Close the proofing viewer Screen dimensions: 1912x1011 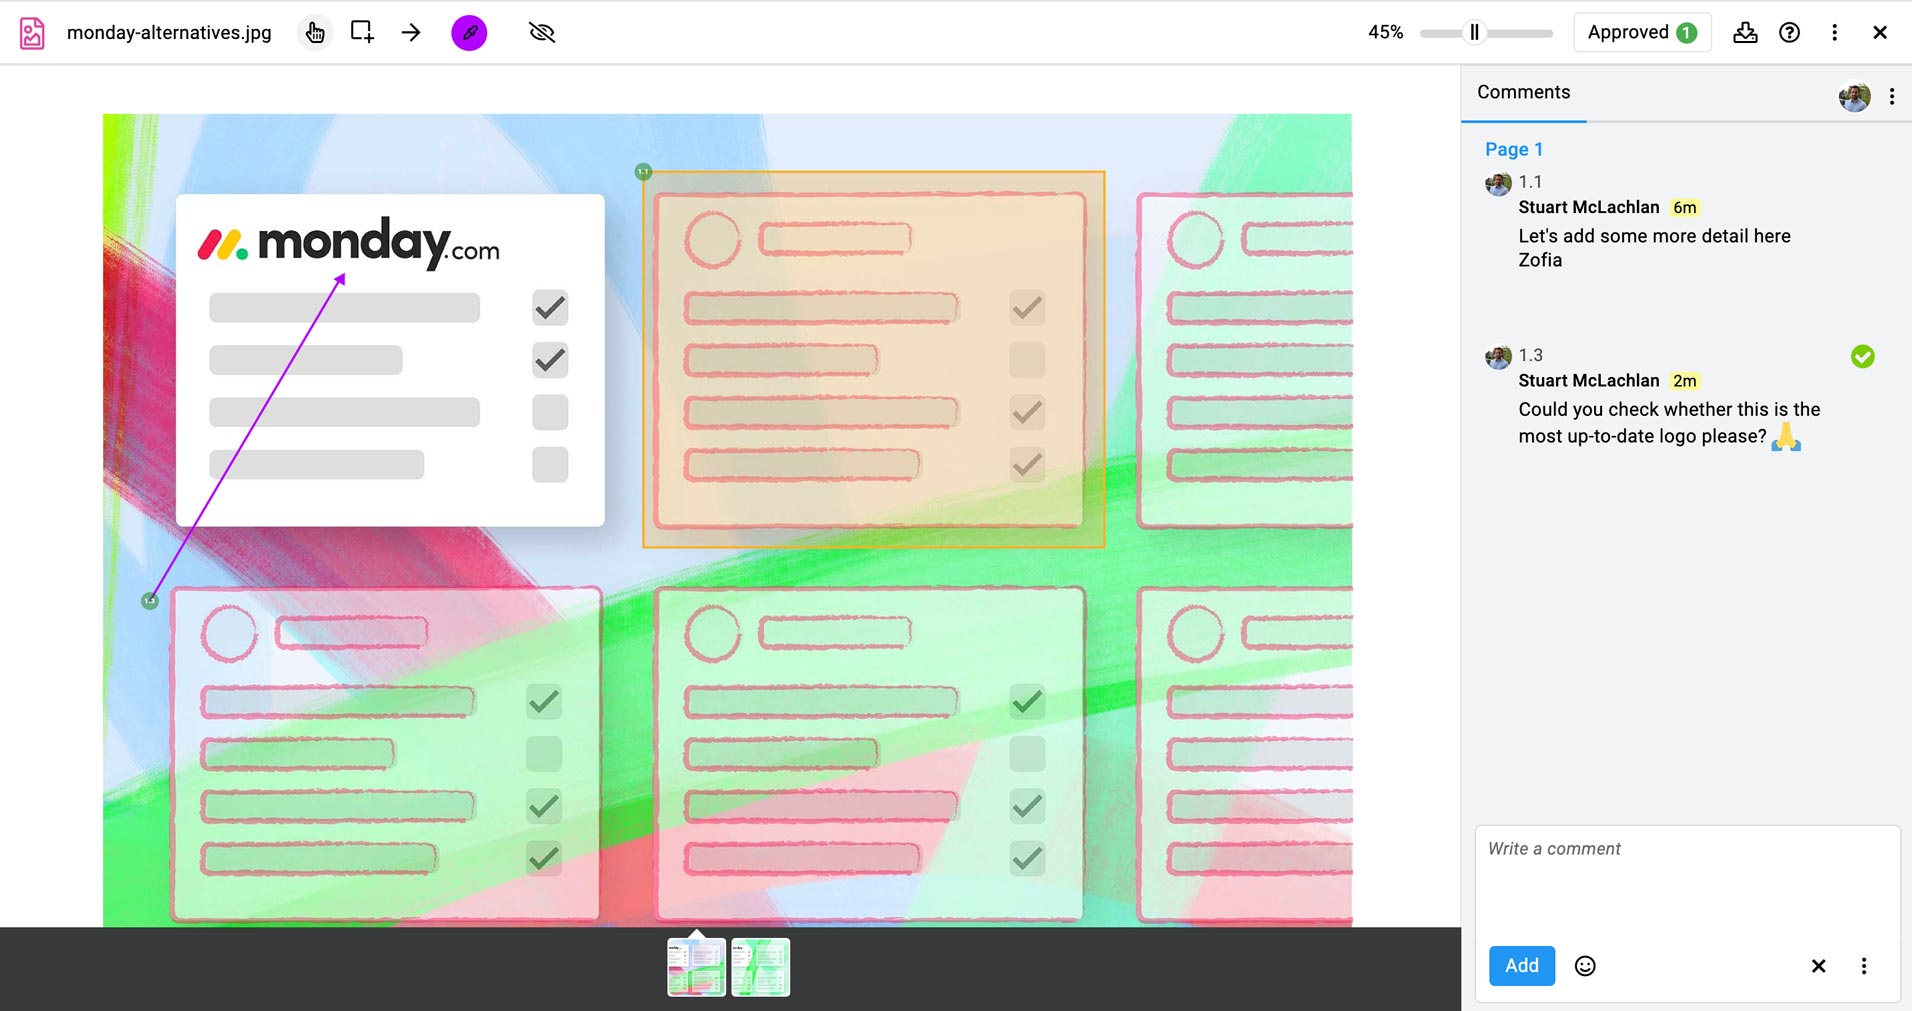tap(1880, 33)
